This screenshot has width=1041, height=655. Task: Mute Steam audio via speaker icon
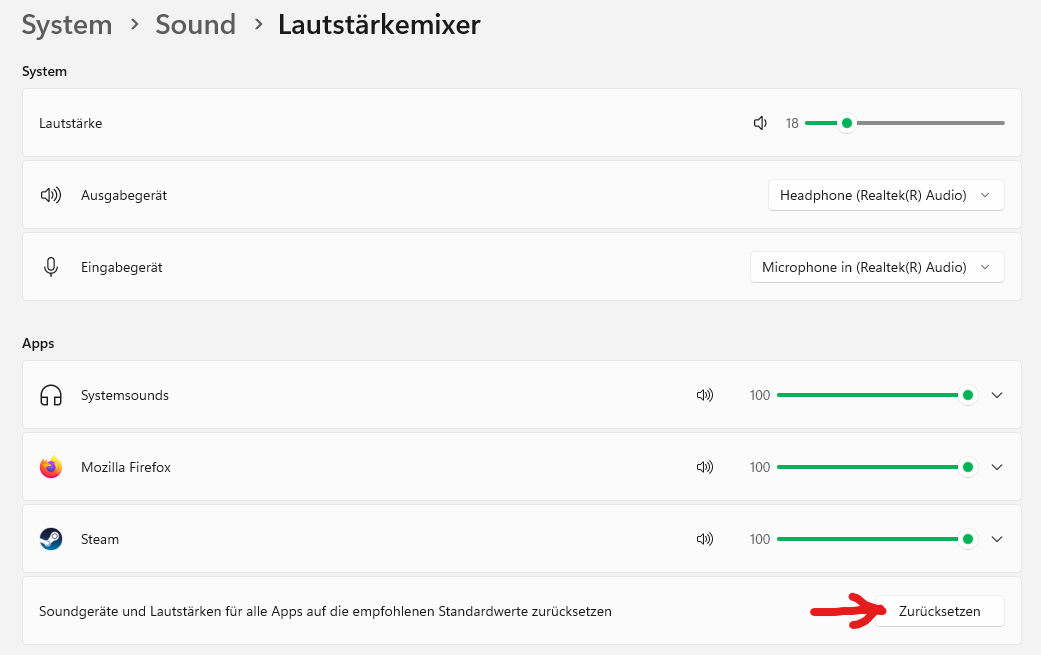click(x=705, y=539)
